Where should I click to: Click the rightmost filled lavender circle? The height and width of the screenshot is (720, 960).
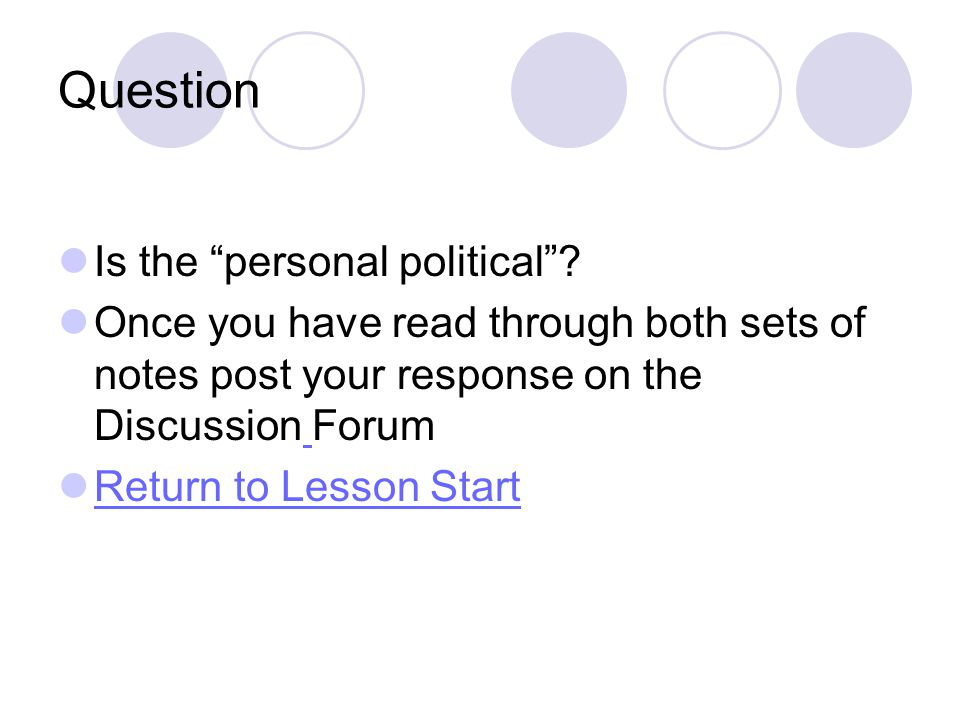(x=854, y=90)
